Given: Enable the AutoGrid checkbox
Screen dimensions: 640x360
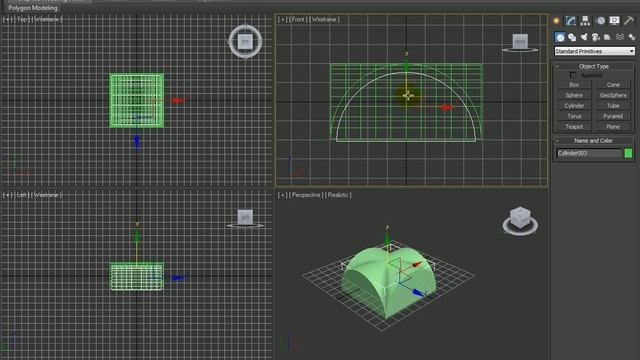Looking at the screenshot, I should (573, 75).
